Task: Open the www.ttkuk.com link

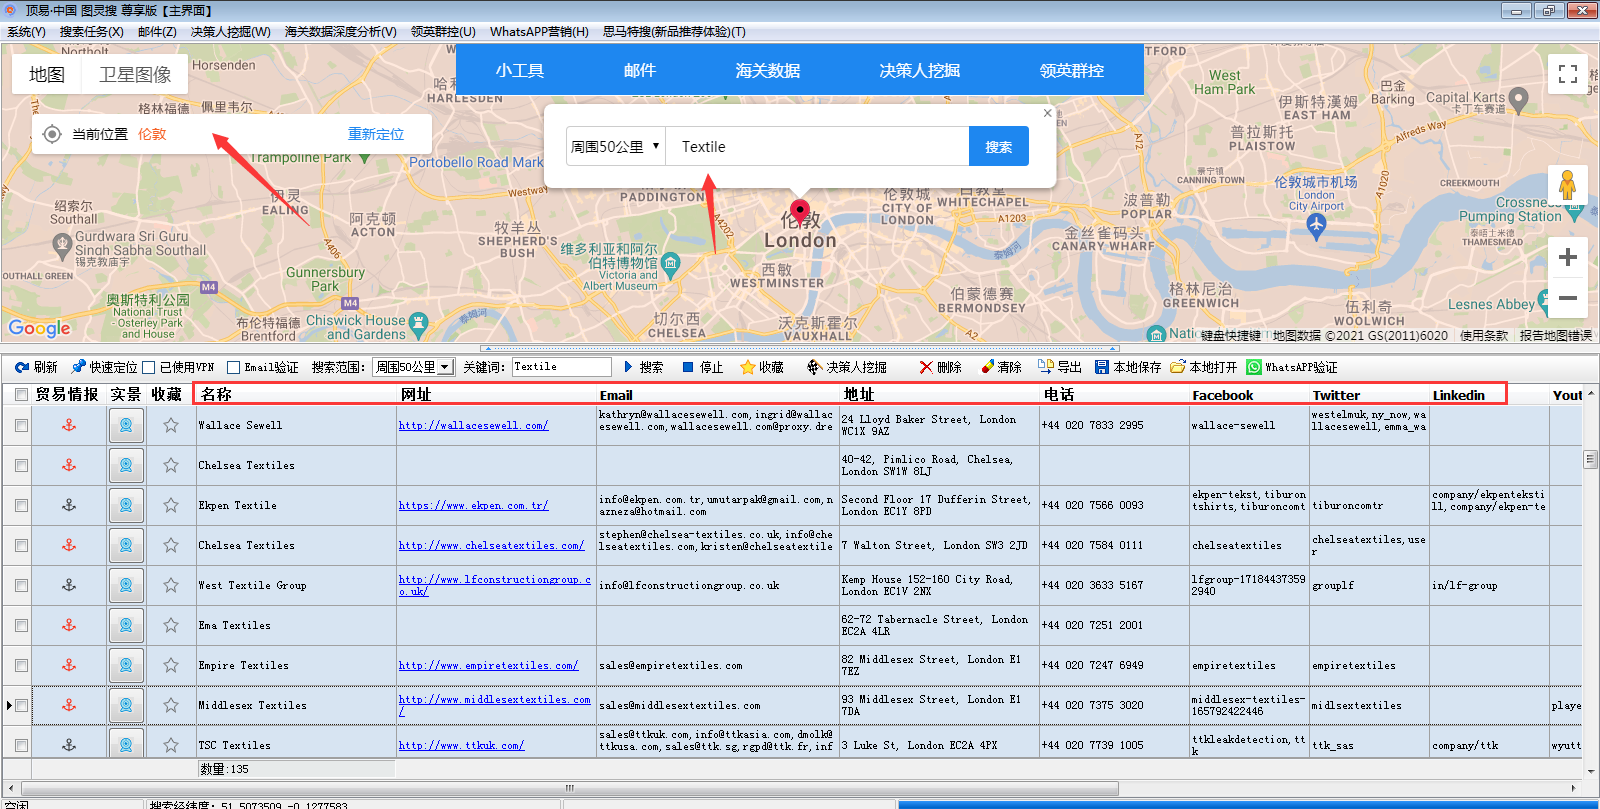Action: click(x=461, y=745)
